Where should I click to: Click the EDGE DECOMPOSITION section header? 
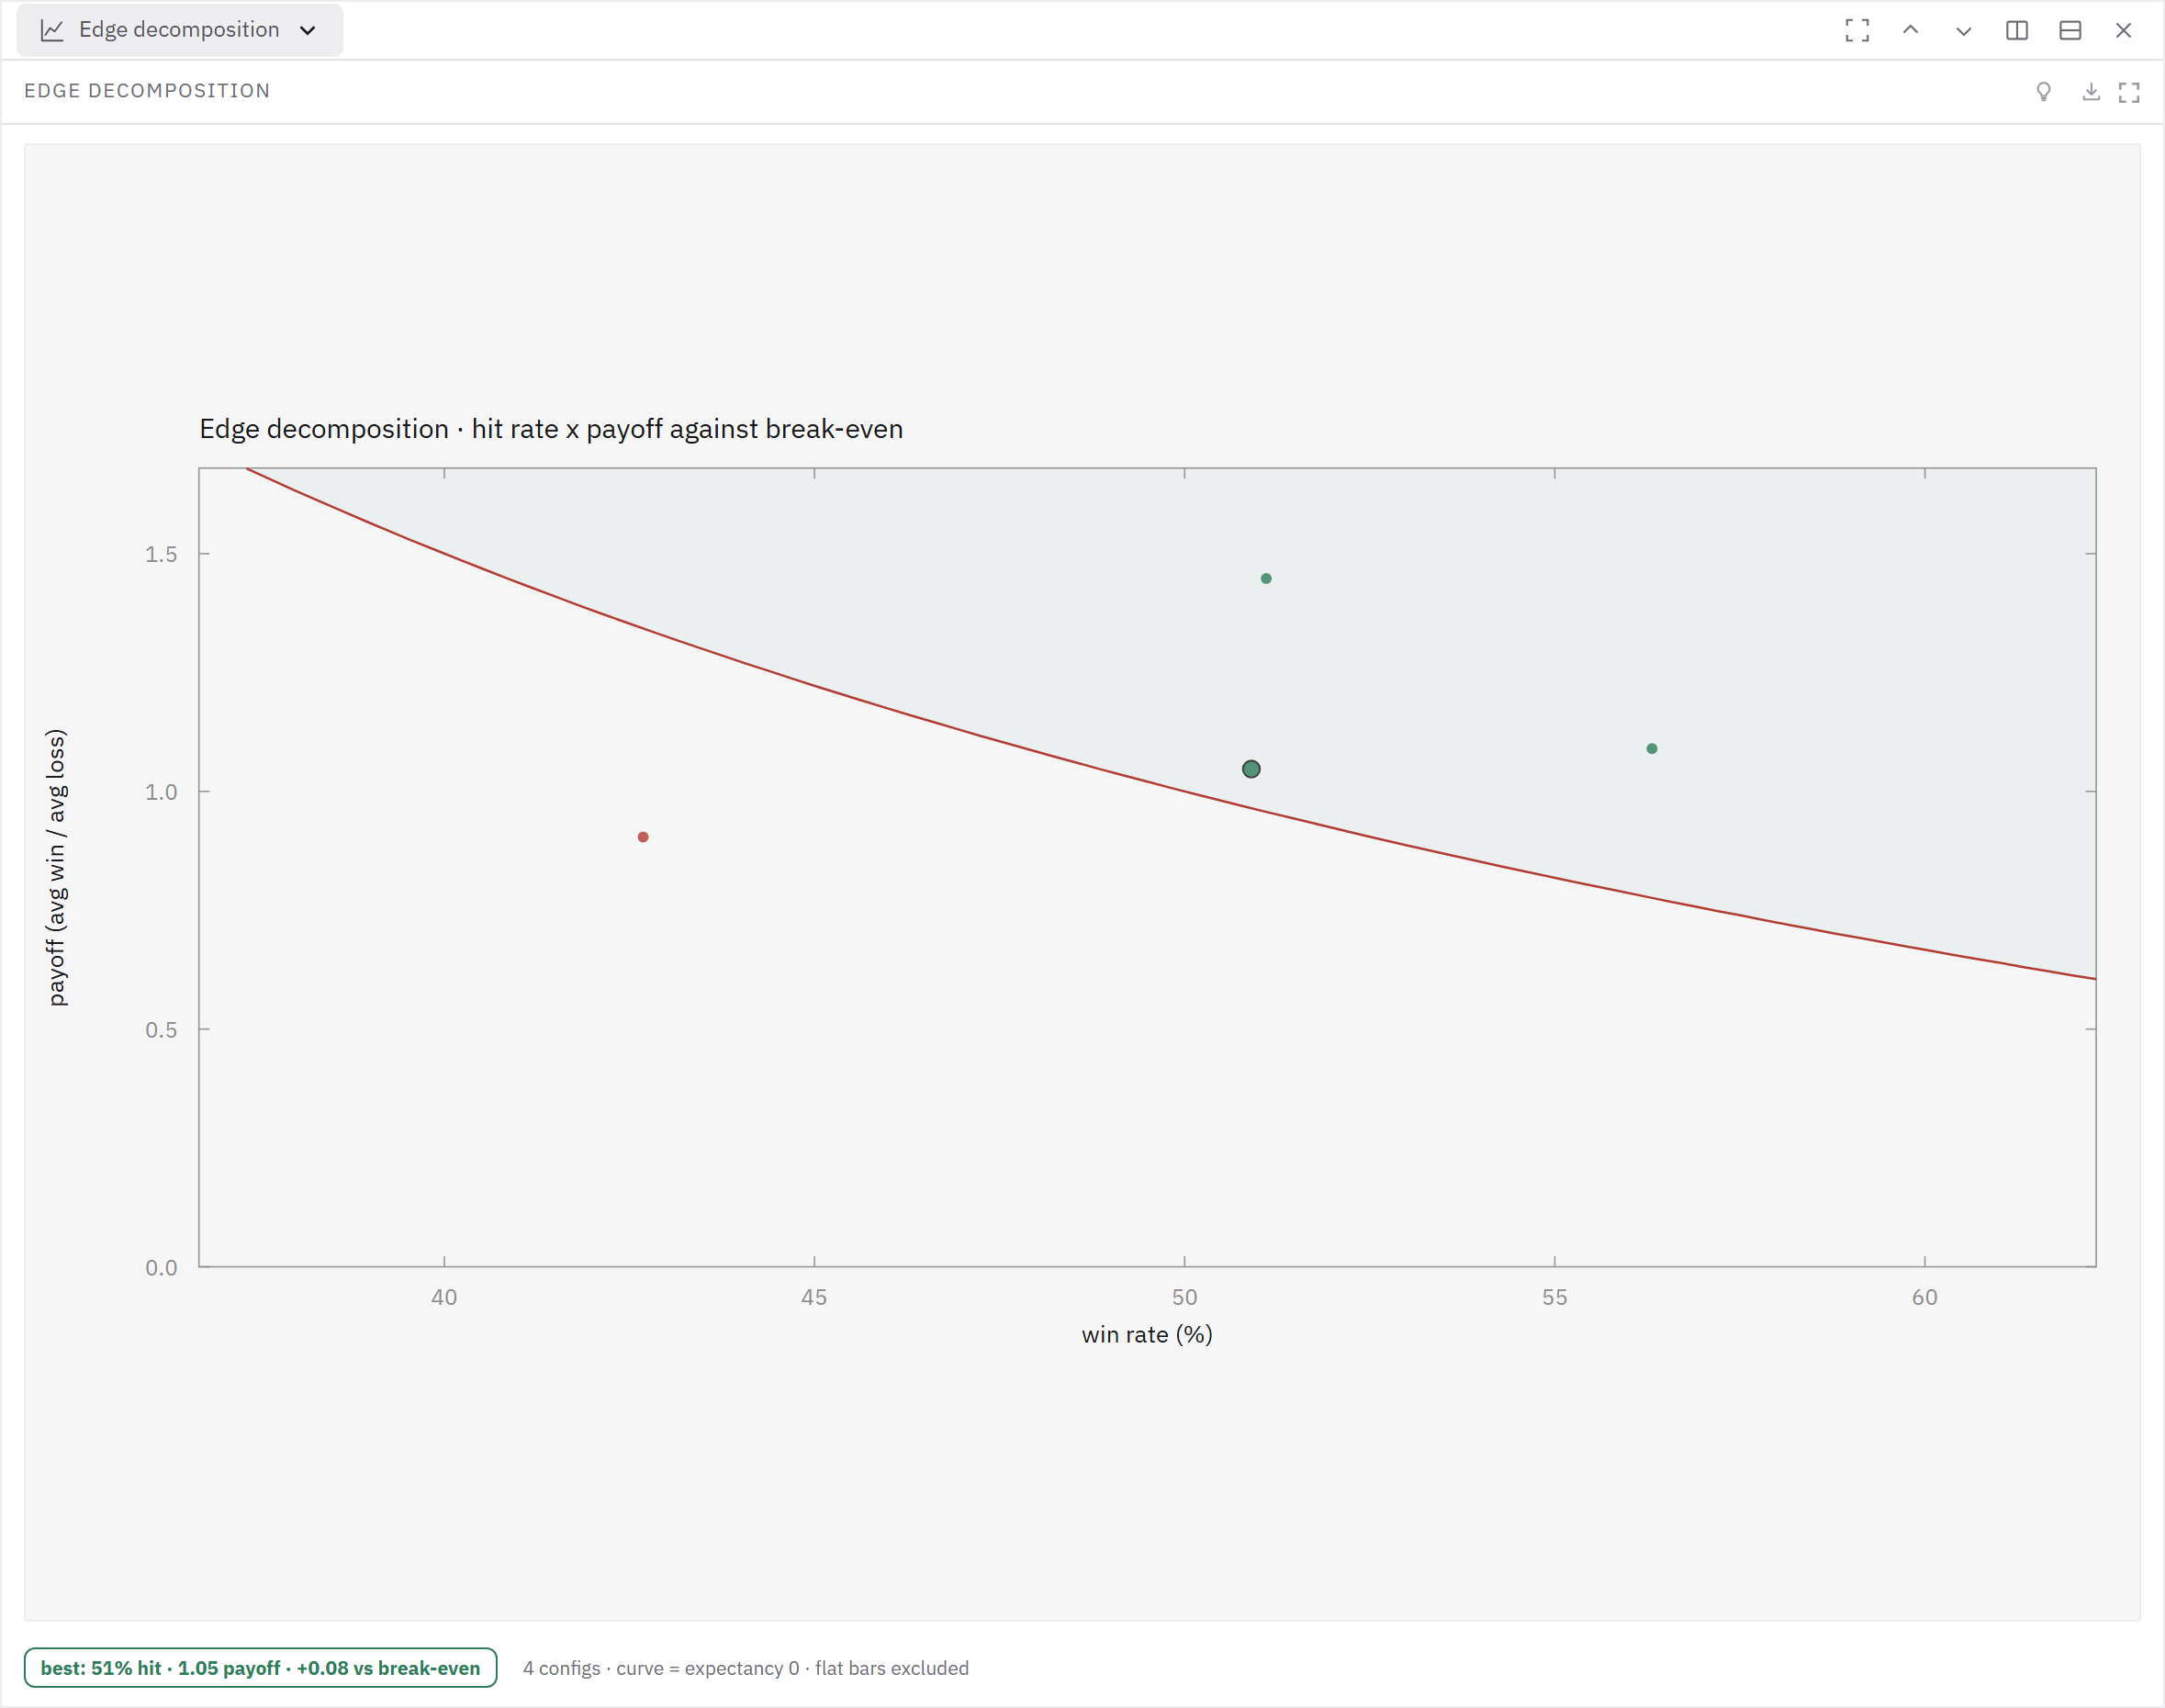coord(147,91)
